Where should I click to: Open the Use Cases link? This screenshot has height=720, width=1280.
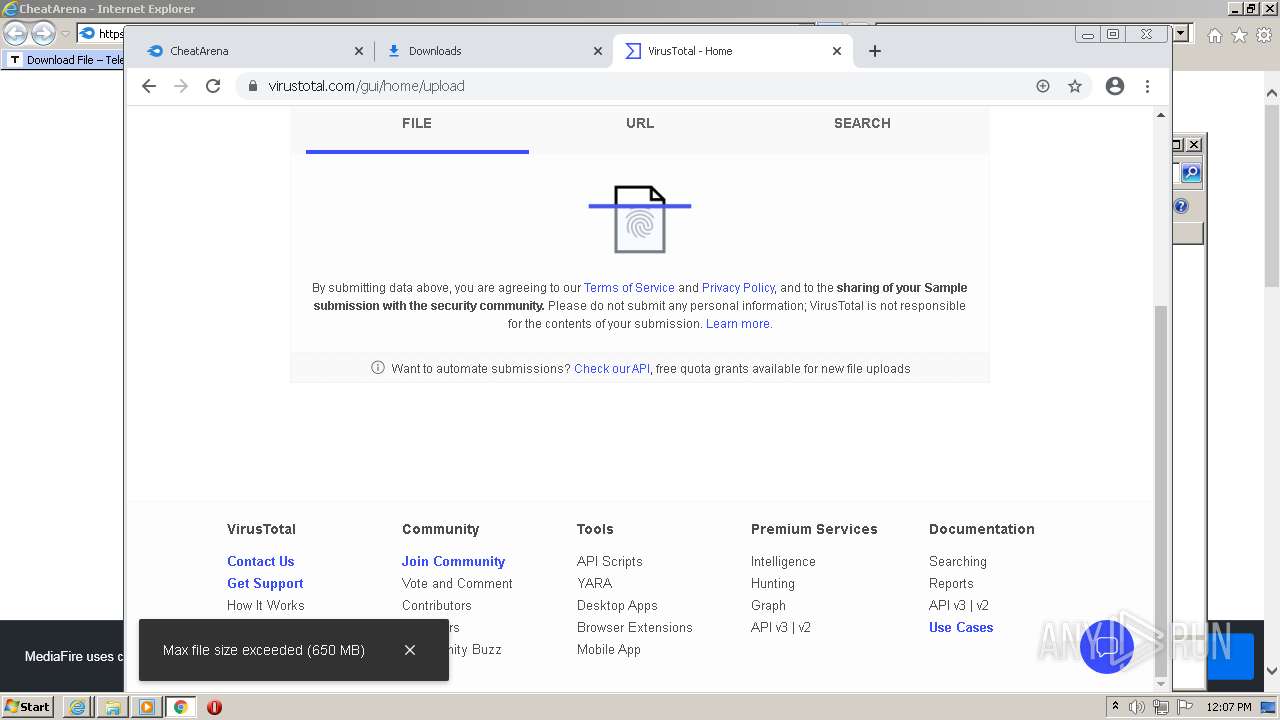coord(961,627)
